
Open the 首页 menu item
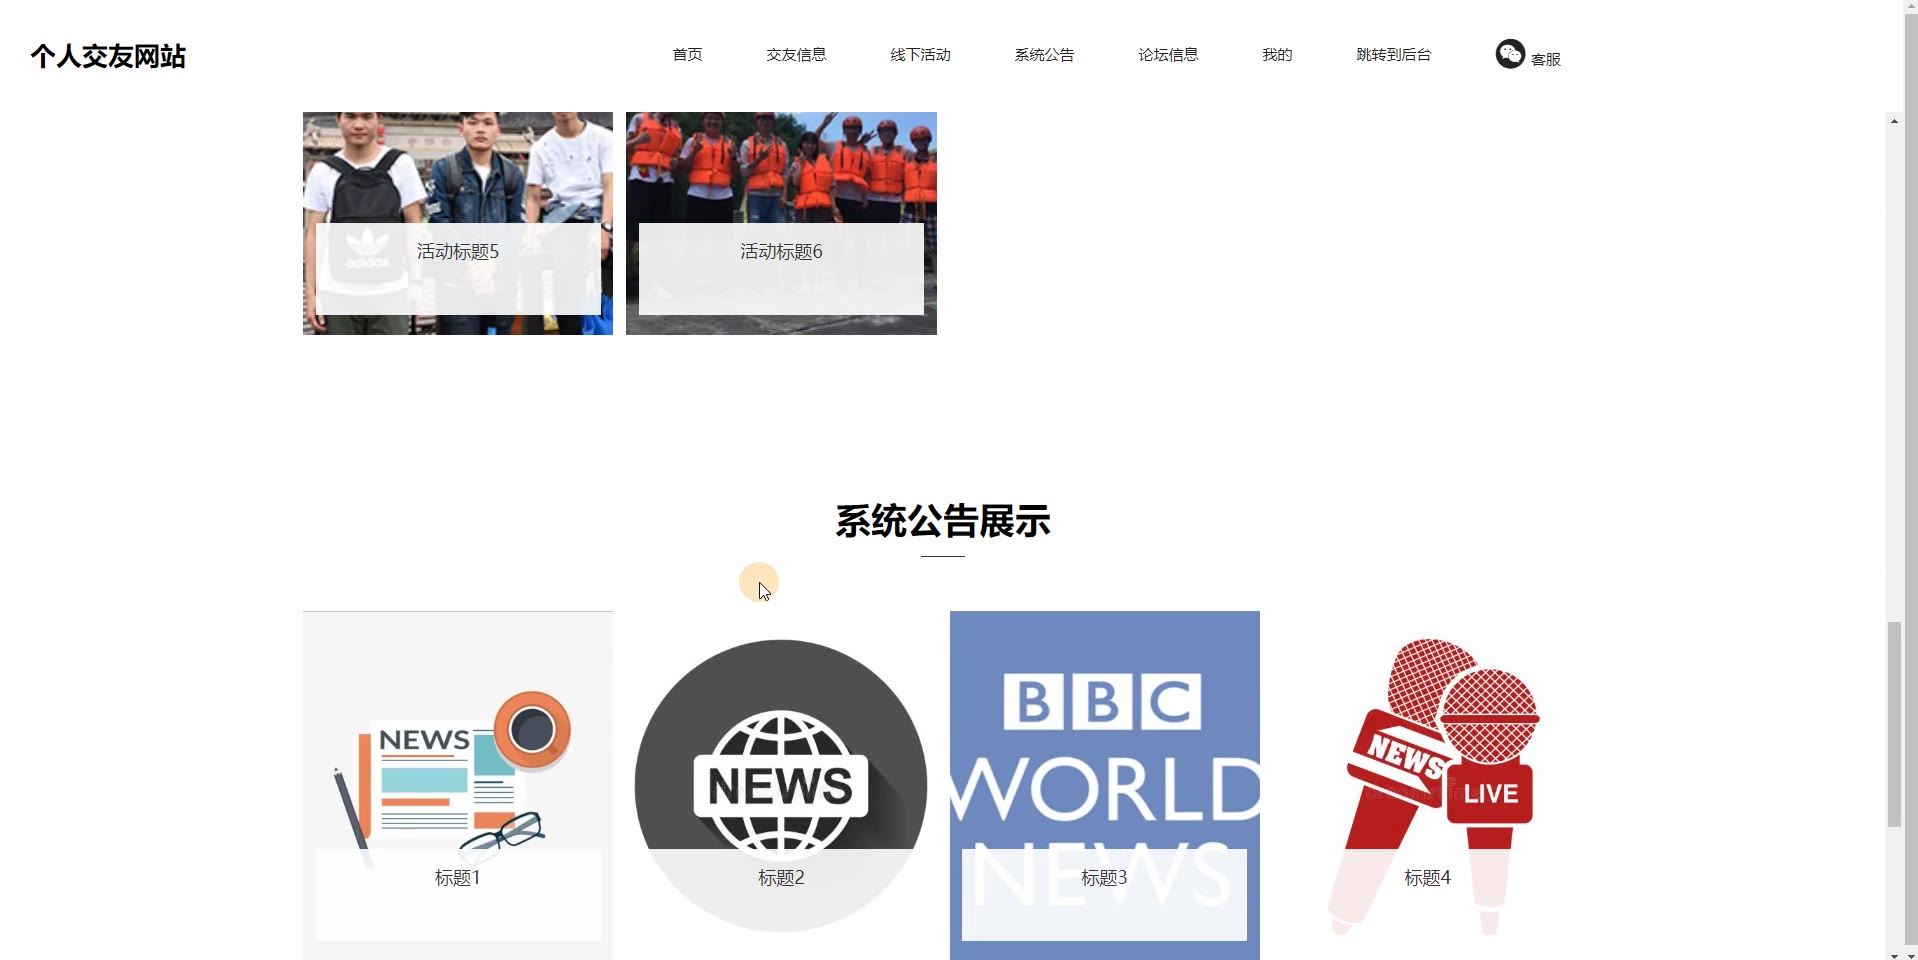tap(687, 55)
